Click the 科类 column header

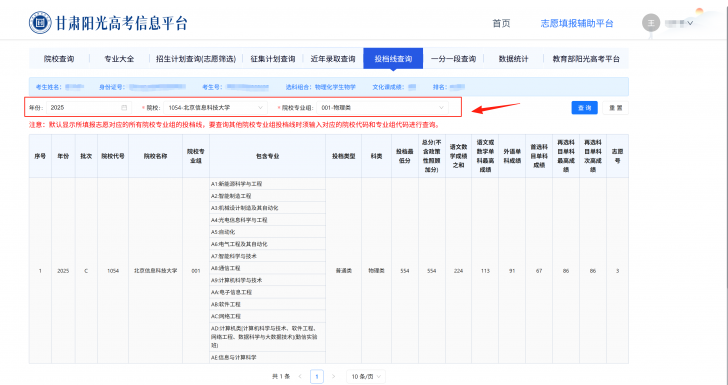pos(377,156)
